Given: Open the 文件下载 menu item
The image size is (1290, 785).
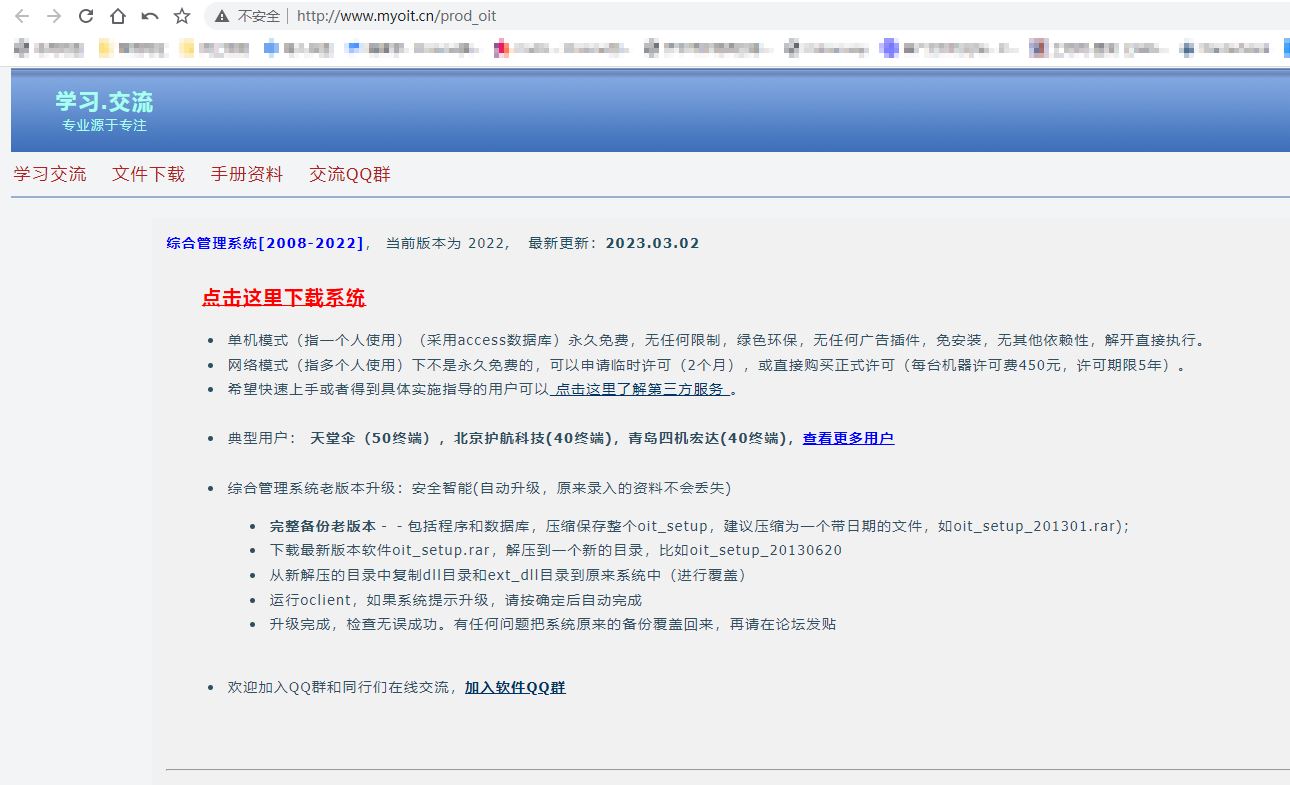Looking at the screenshot, I should click(x=148, y=174).
